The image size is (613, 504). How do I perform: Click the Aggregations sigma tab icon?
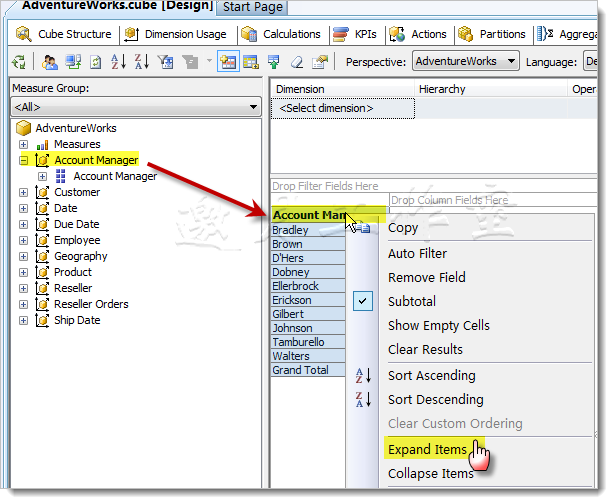click(545, 34)
